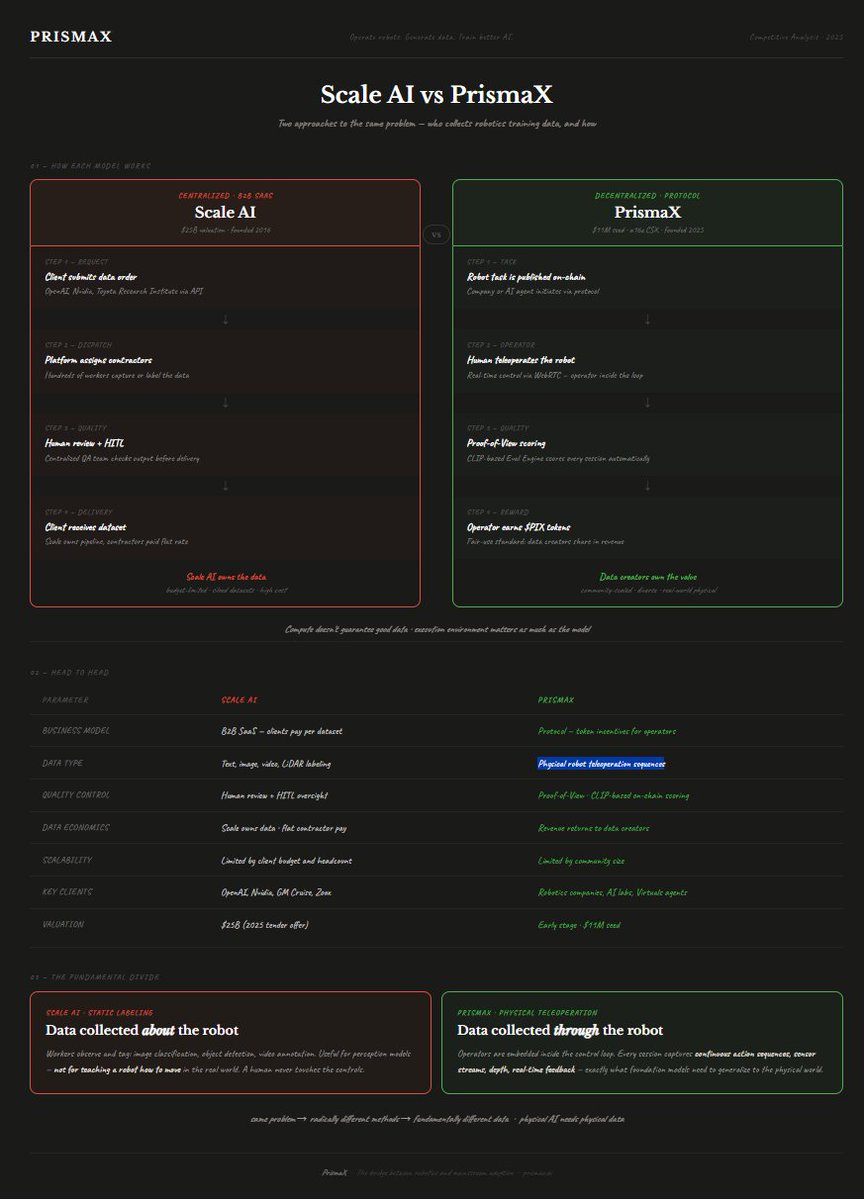Select 'Robot task is published on-chain' step

point(526,277)
